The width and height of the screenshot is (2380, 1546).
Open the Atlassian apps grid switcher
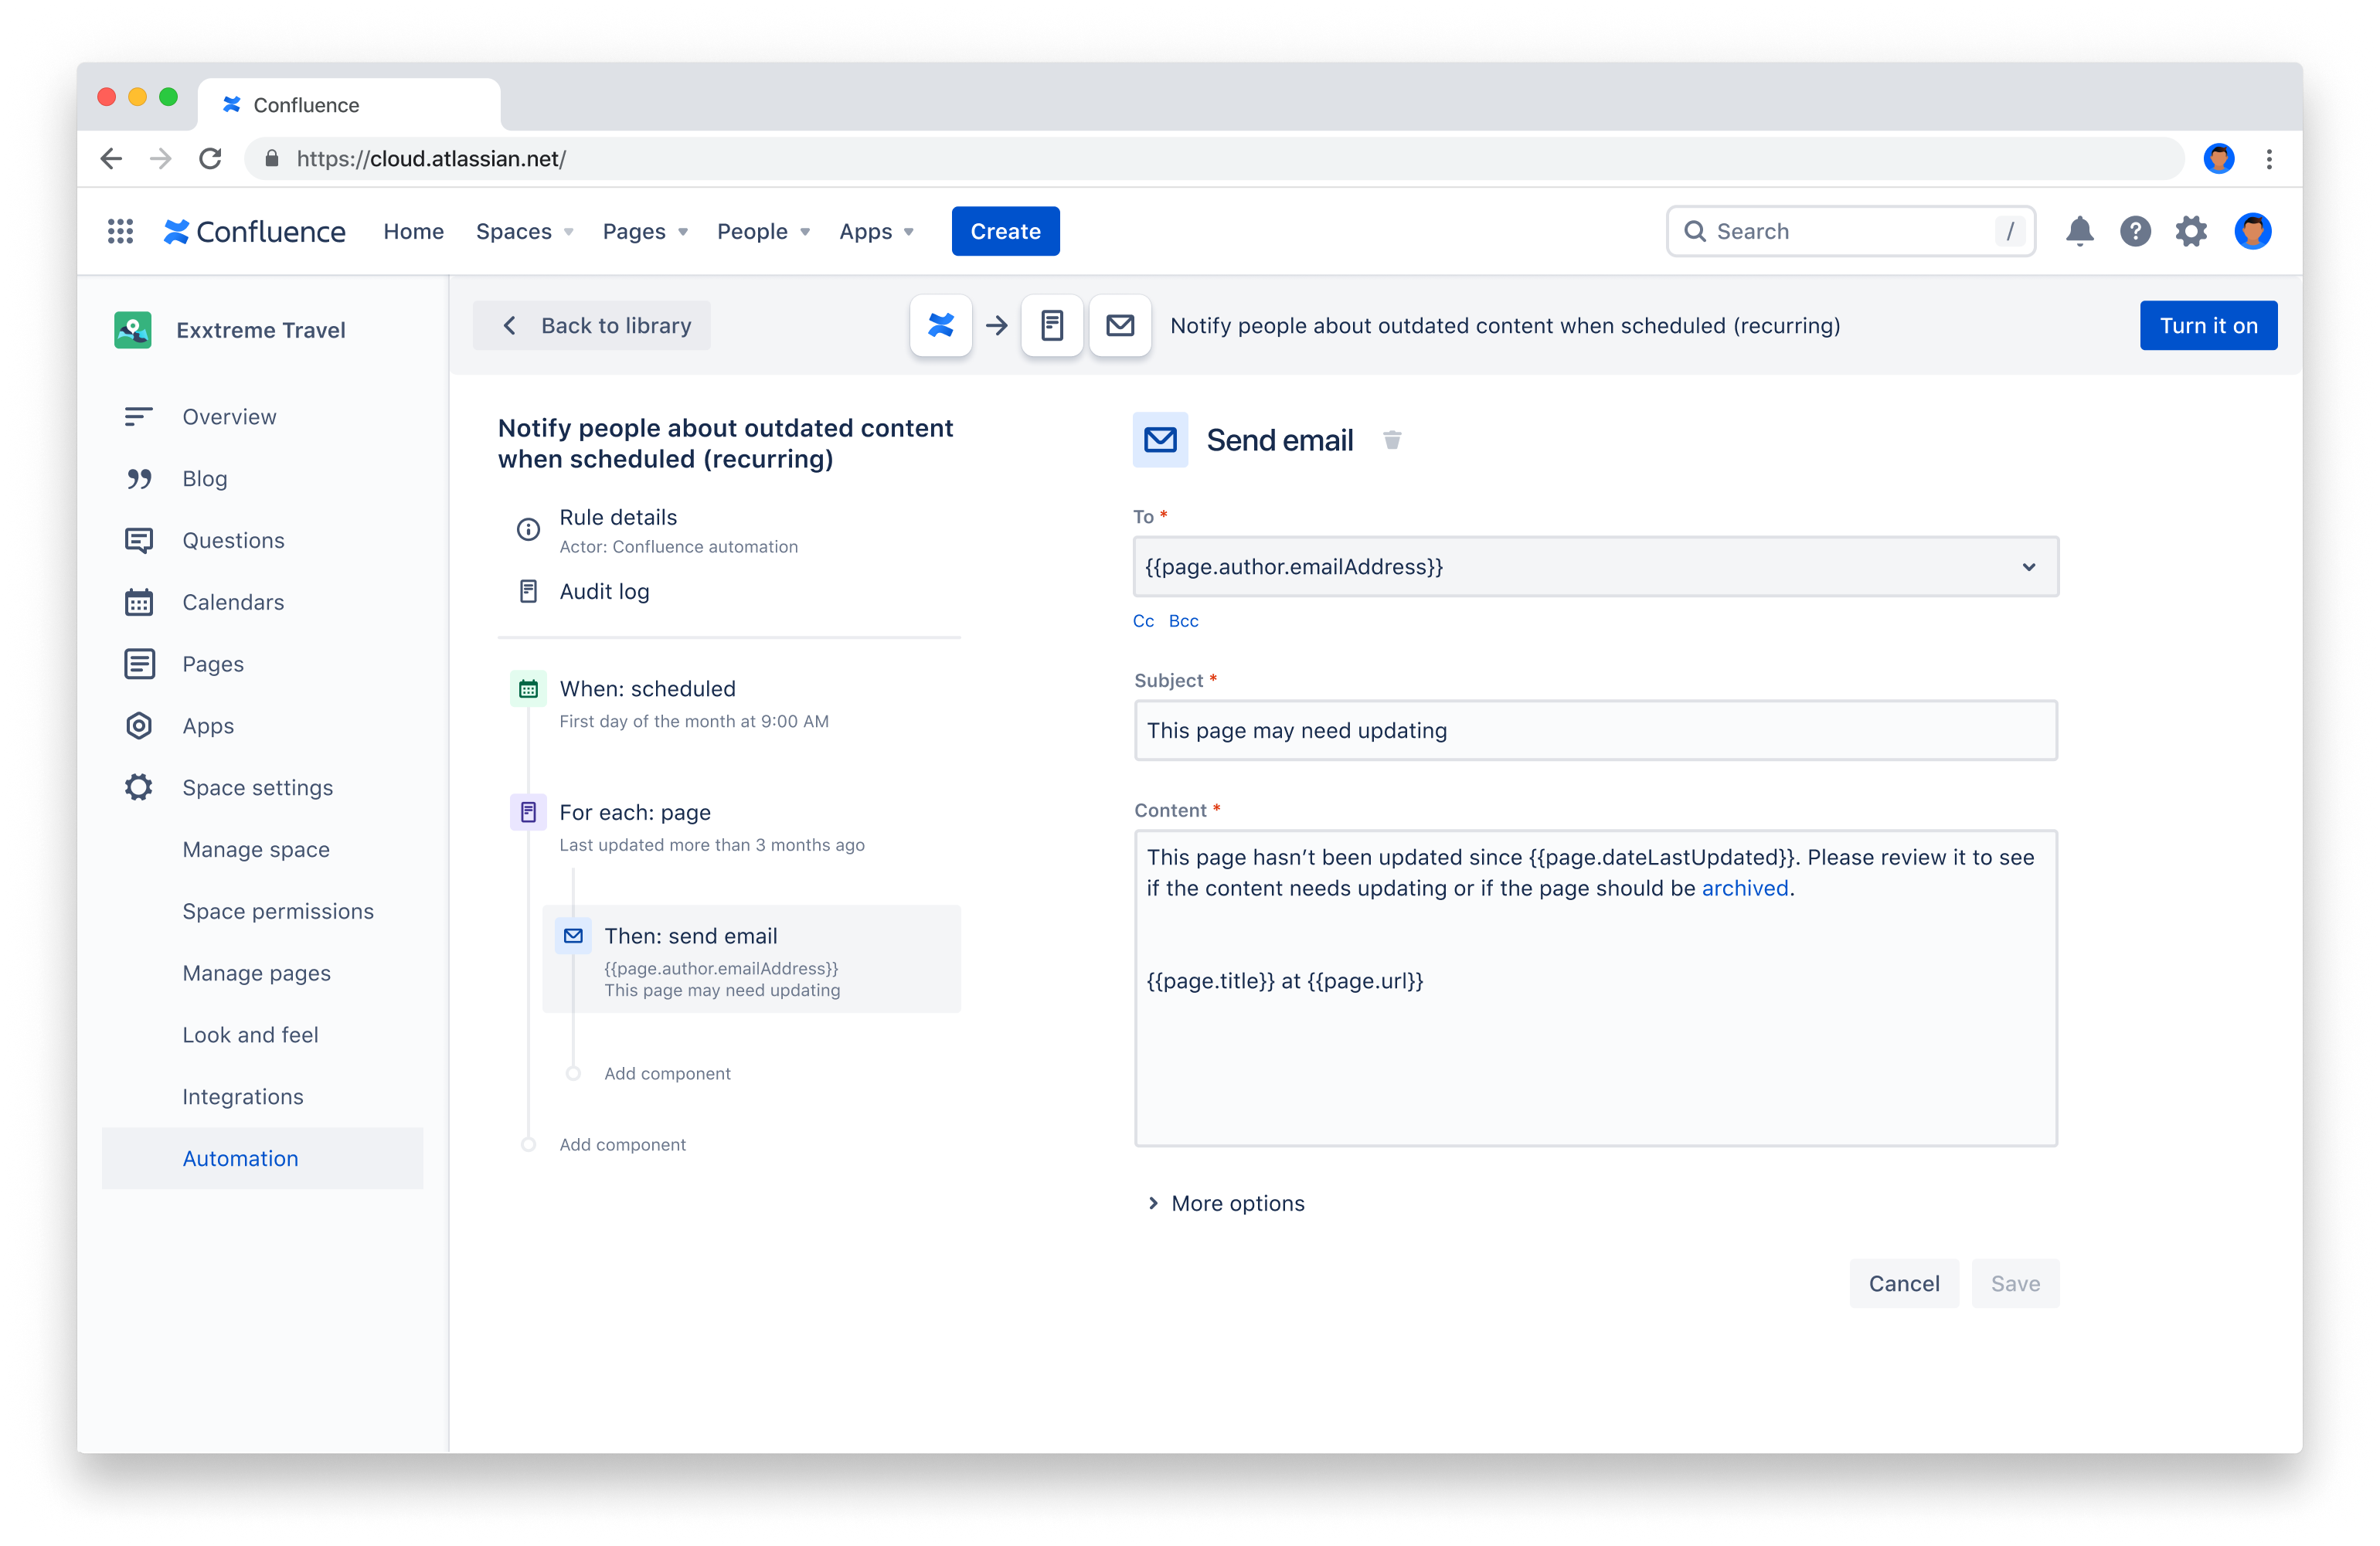coord(120,231)
